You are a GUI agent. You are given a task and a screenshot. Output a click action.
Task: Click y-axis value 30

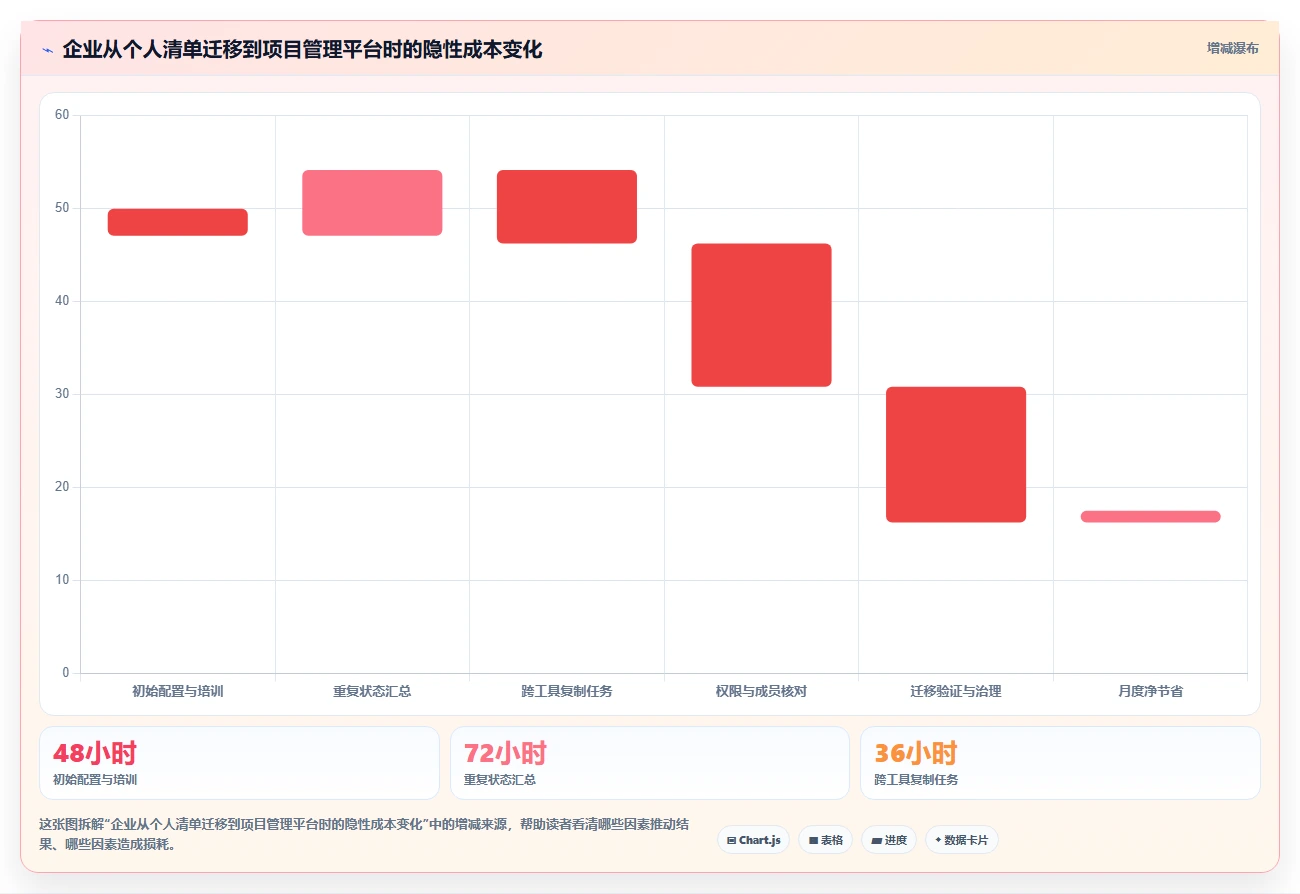tap(62, 394)
